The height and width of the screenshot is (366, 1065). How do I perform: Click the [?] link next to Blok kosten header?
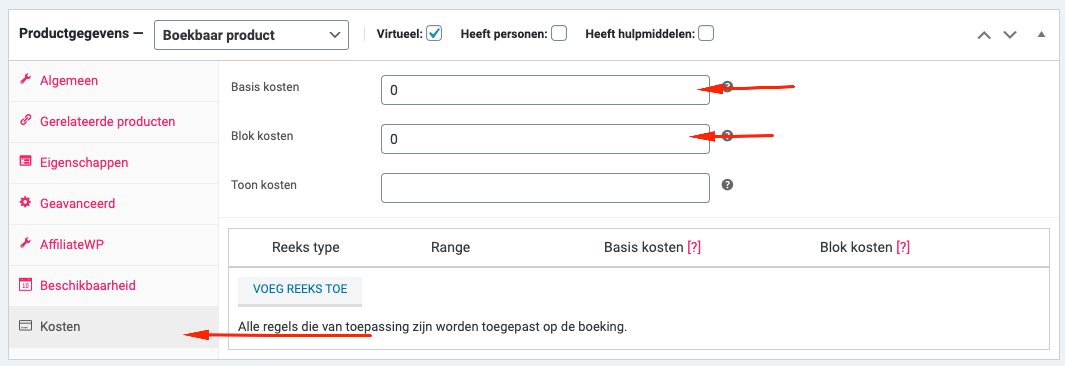click(x=903, y=248)
